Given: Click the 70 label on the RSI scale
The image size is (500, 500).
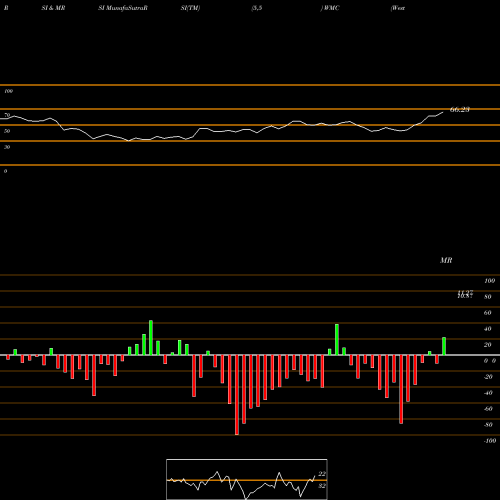Looking at the screenshot, I should [7, 115].
